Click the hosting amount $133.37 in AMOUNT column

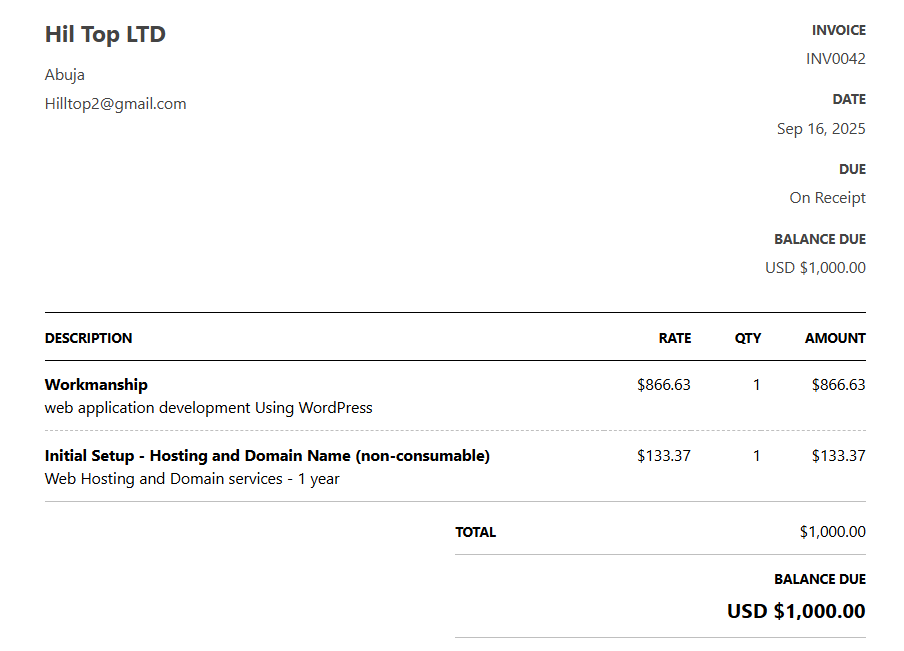(x=838, y=456)
